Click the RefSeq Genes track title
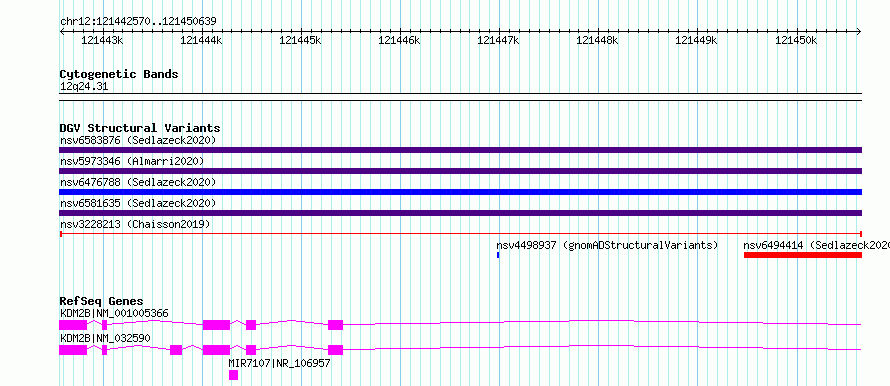 tap(101, 301)
